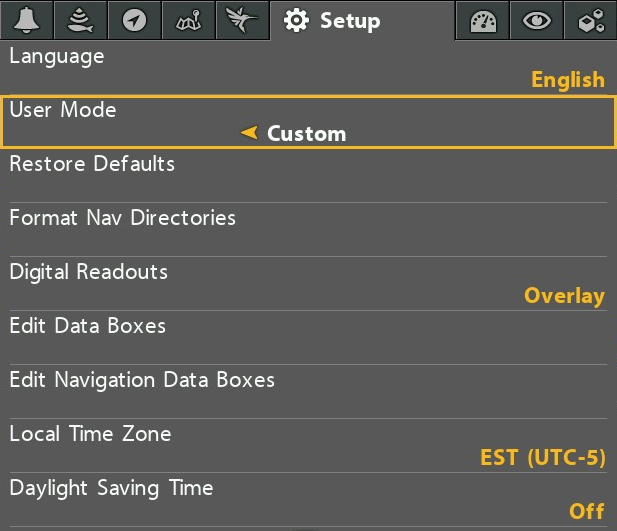Open the gauge Accessories tab
Image resolution: width=617 pixels, height=531 pixels.
point(483,20)
